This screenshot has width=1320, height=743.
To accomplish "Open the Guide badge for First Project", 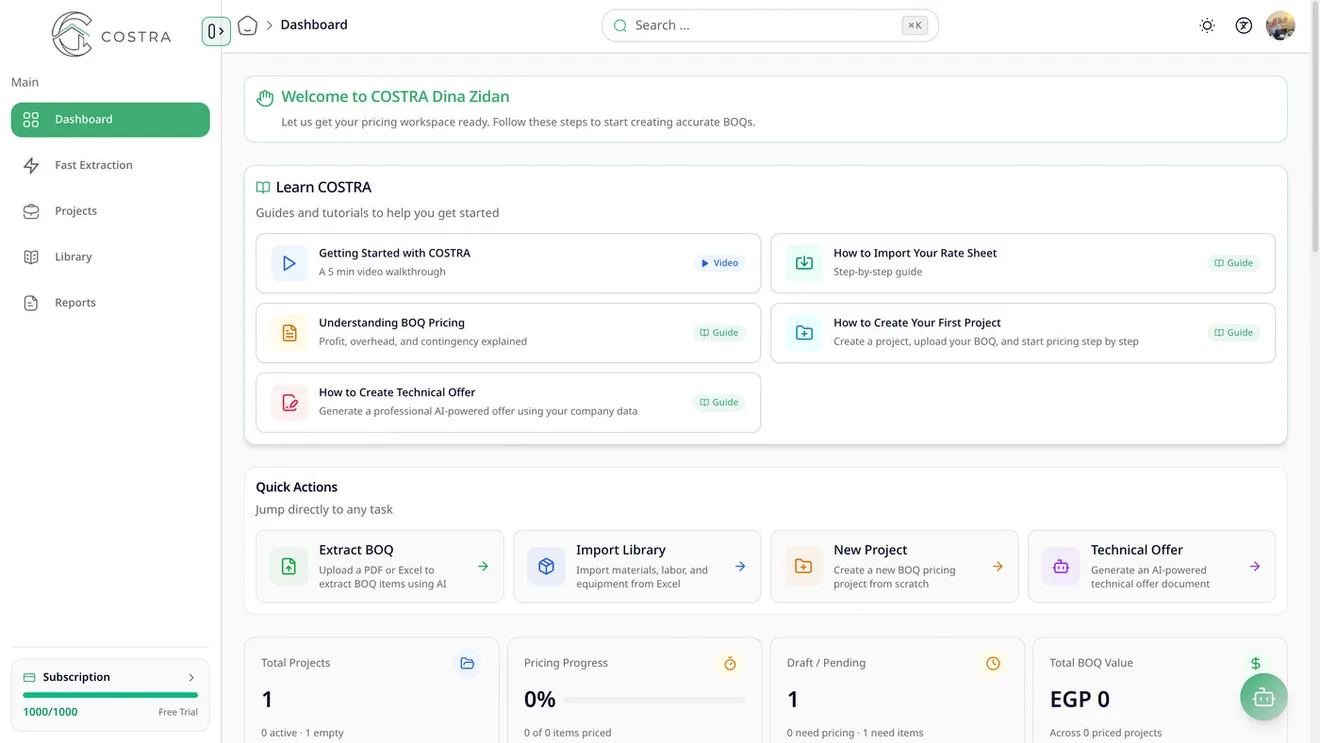I will click(x=1234, y=333).
